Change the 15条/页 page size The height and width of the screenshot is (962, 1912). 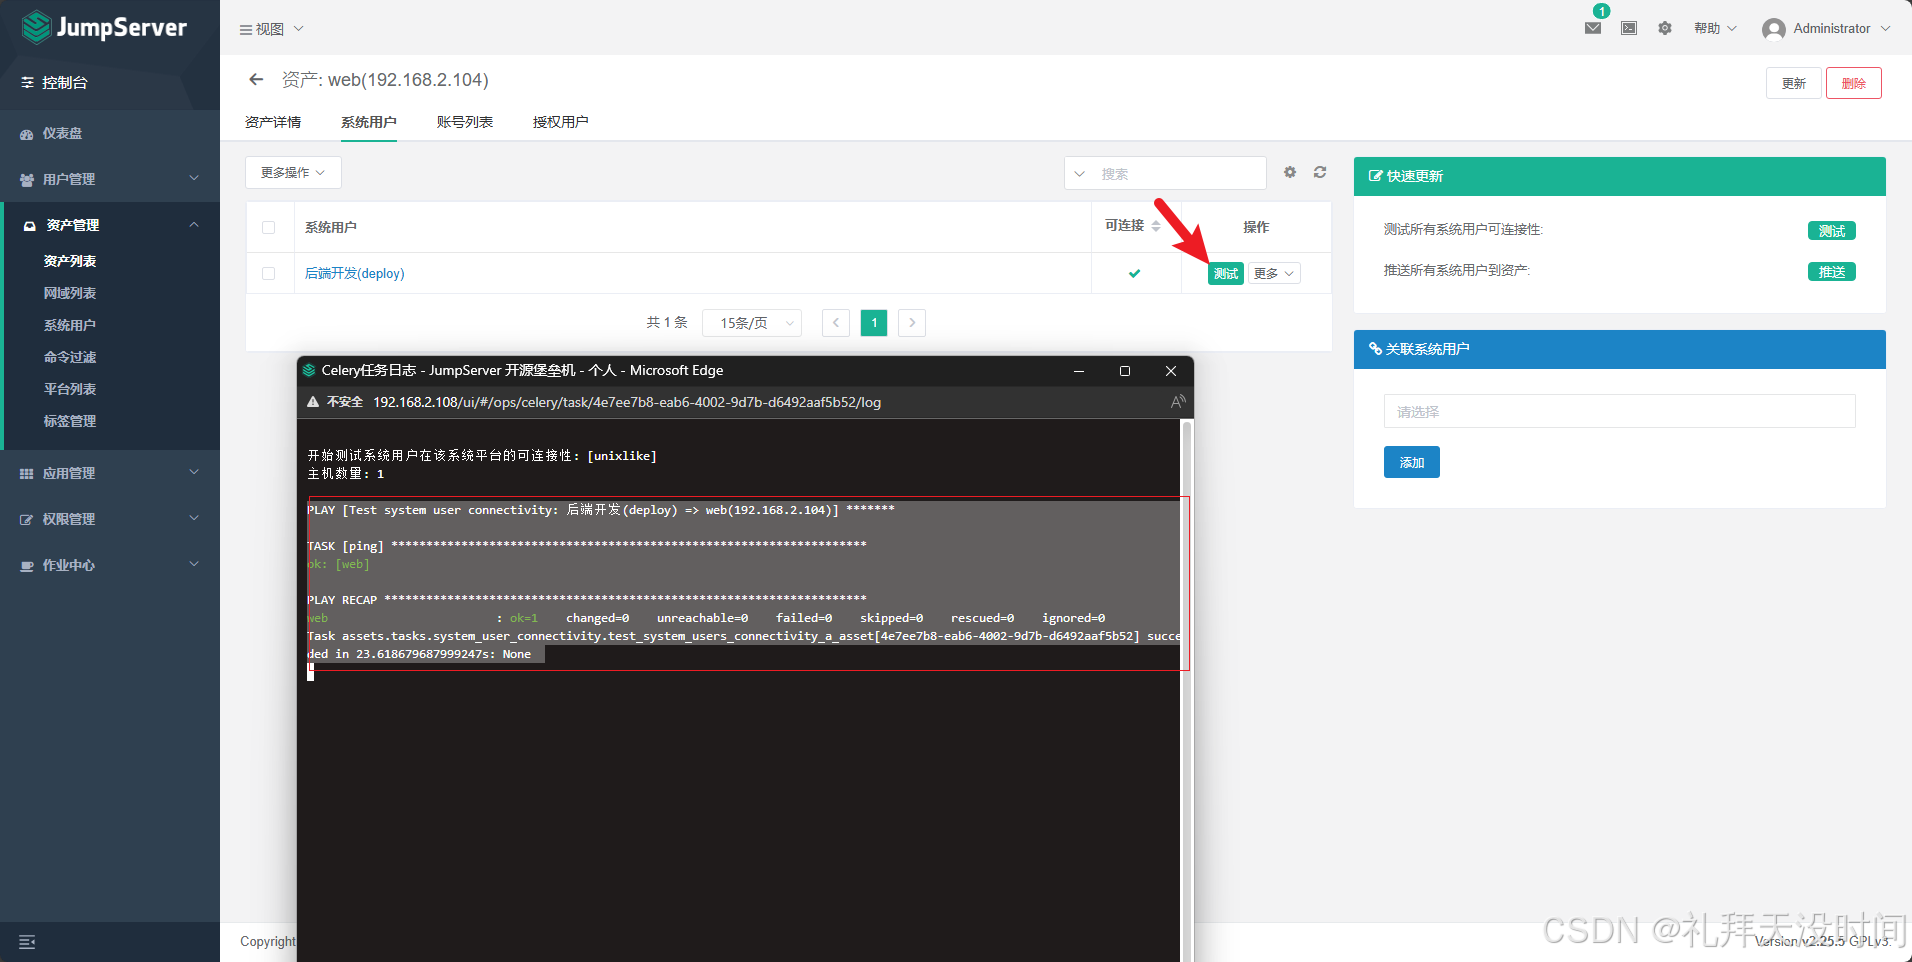point(752,323)
